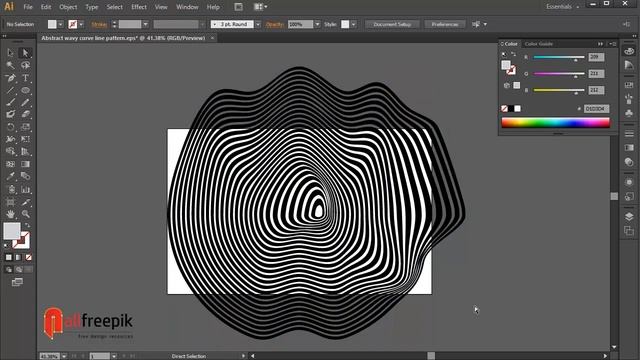Image resolution: width=640 pixels, height=360 pixels.
Task: Open the graphic Style dropdown
Action: coord(353,24)
